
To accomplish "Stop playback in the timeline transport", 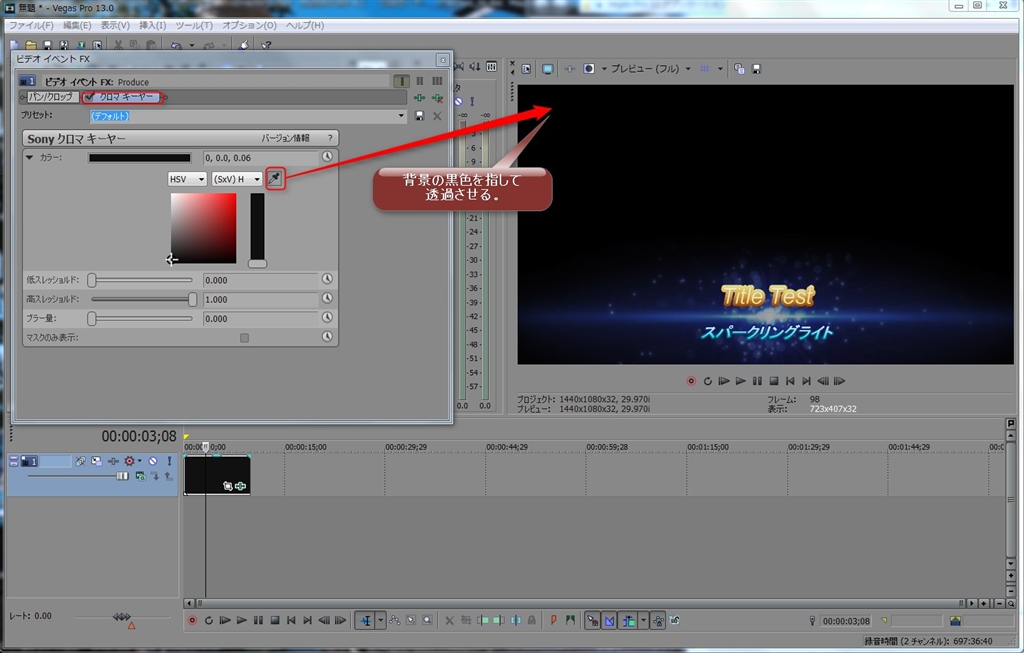I will (x=275, y=620).
